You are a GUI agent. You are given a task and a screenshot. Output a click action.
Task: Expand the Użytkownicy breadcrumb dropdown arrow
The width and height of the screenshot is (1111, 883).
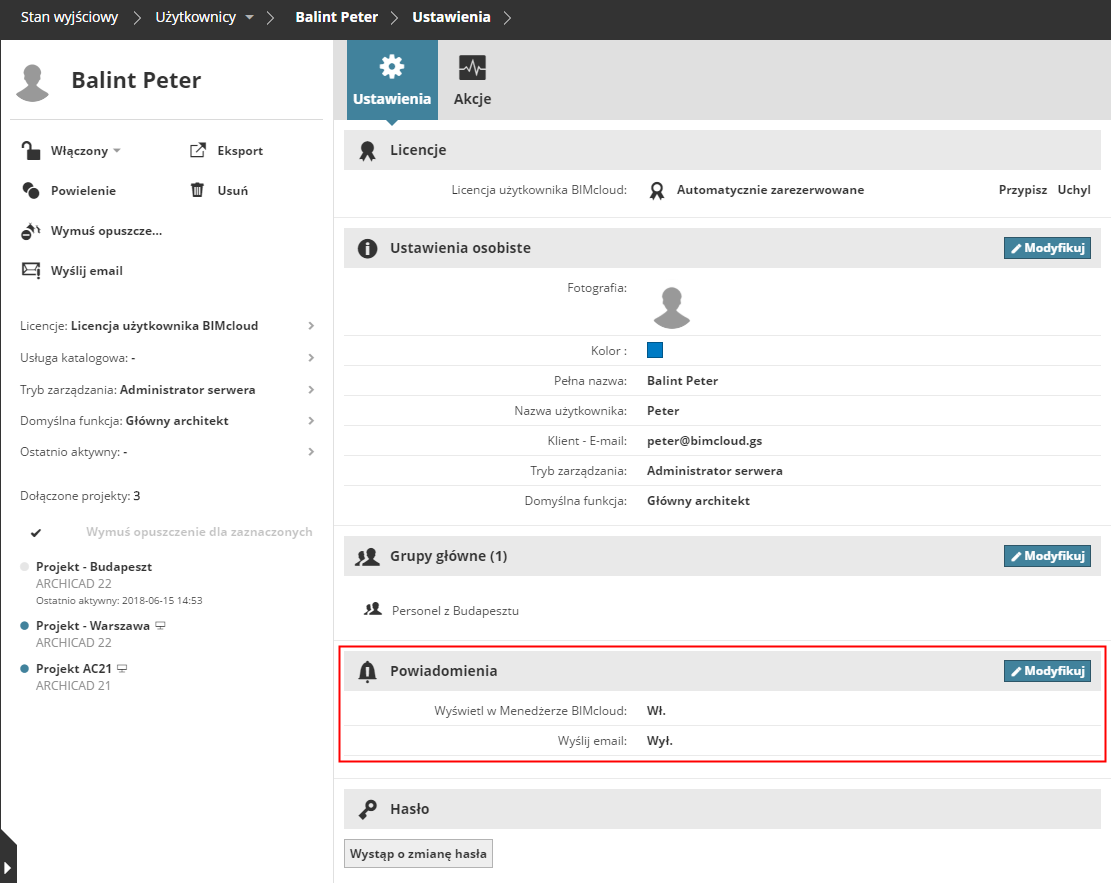(249, 18)
